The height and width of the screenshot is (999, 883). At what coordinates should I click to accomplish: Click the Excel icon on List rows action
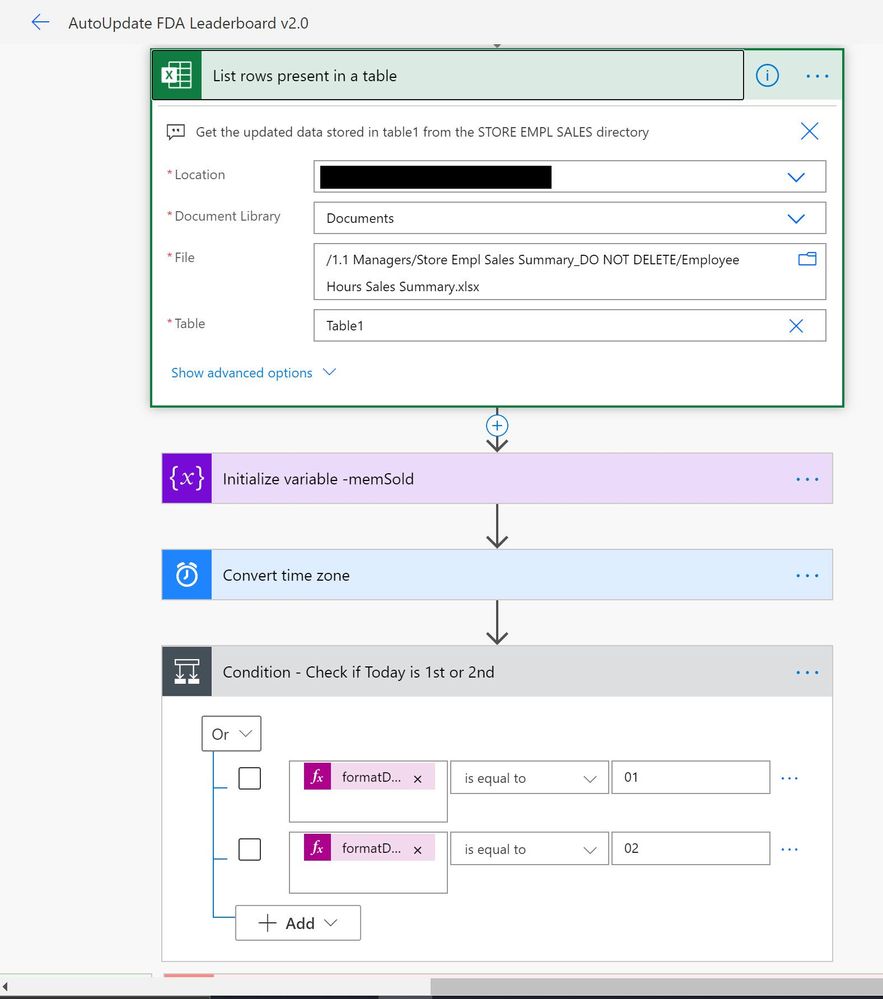point(177,75)
